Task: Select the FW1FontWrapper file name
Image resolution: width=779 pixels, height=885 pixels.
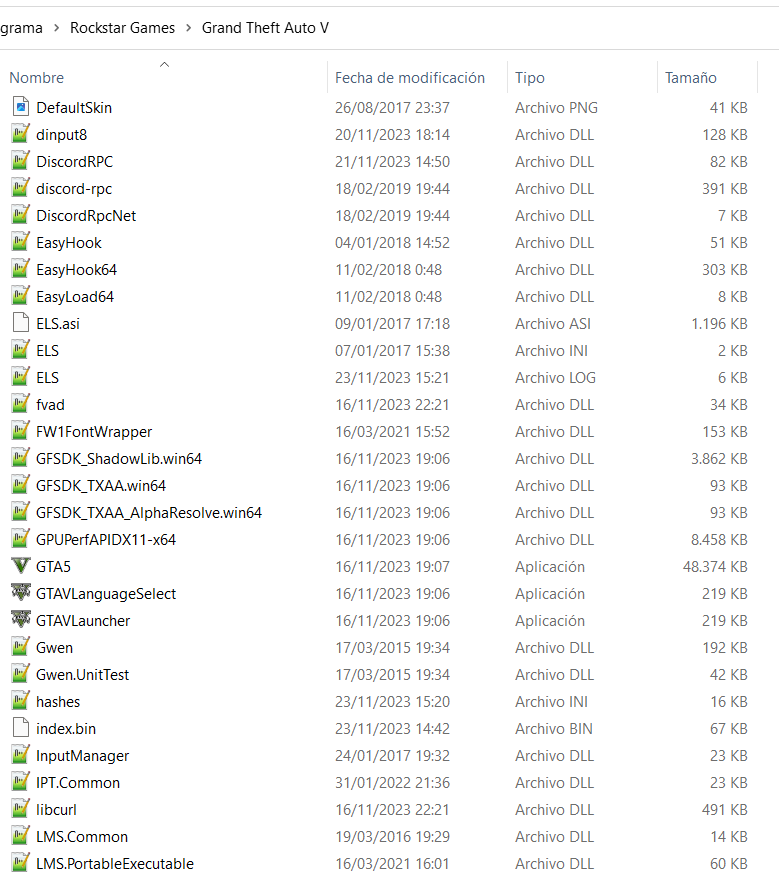Action: coord(94,432)
